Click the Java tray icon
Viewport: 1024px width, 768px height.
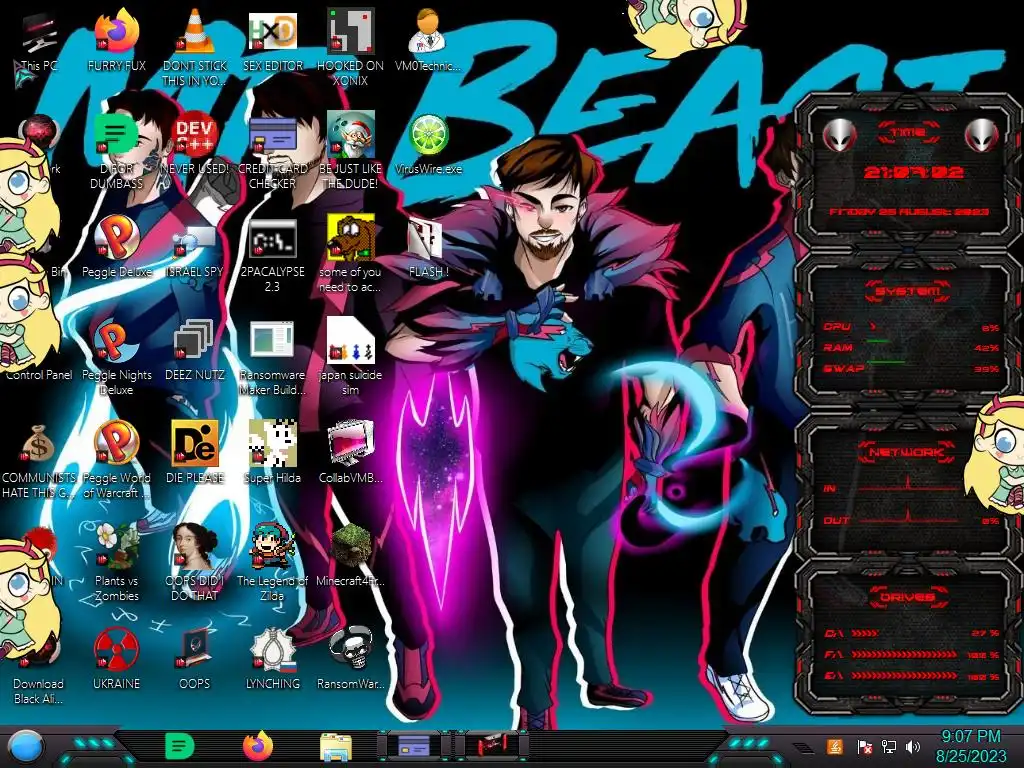pos(835,746)
